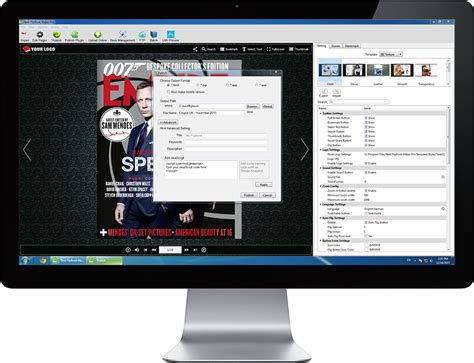Viewport: 474px width, 363px height.
Task: Open Chrome from the taskbar
Action: tap(43, 260)
